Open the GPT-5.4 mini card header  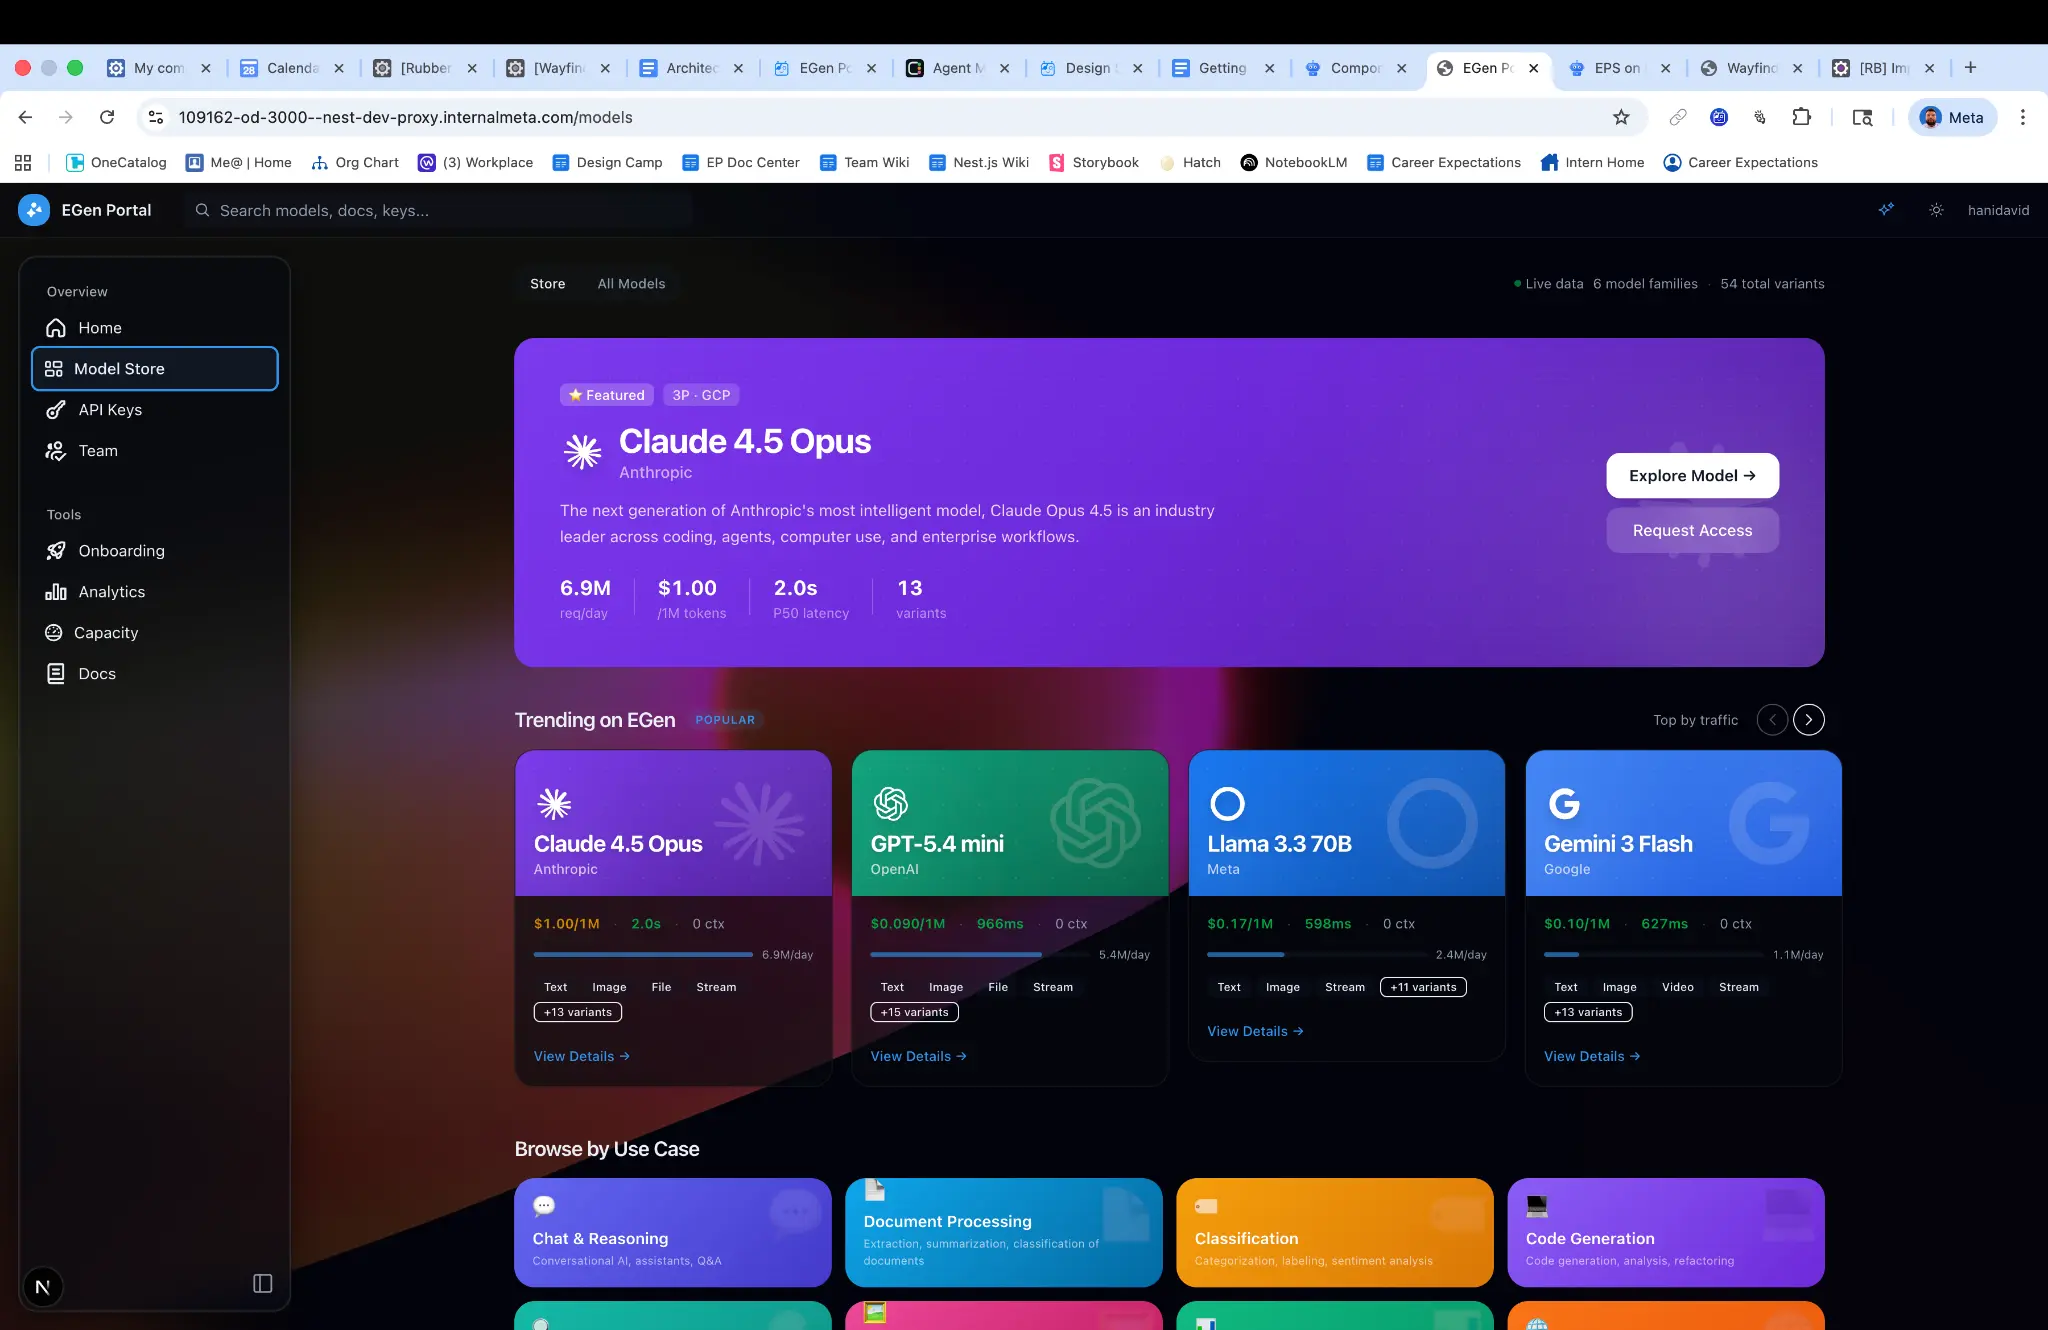coord(1010,824)
